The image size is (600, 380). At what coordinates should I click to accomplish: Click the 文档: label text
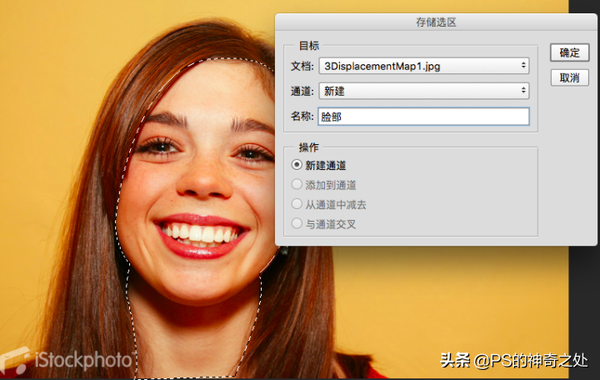(302, 66)
